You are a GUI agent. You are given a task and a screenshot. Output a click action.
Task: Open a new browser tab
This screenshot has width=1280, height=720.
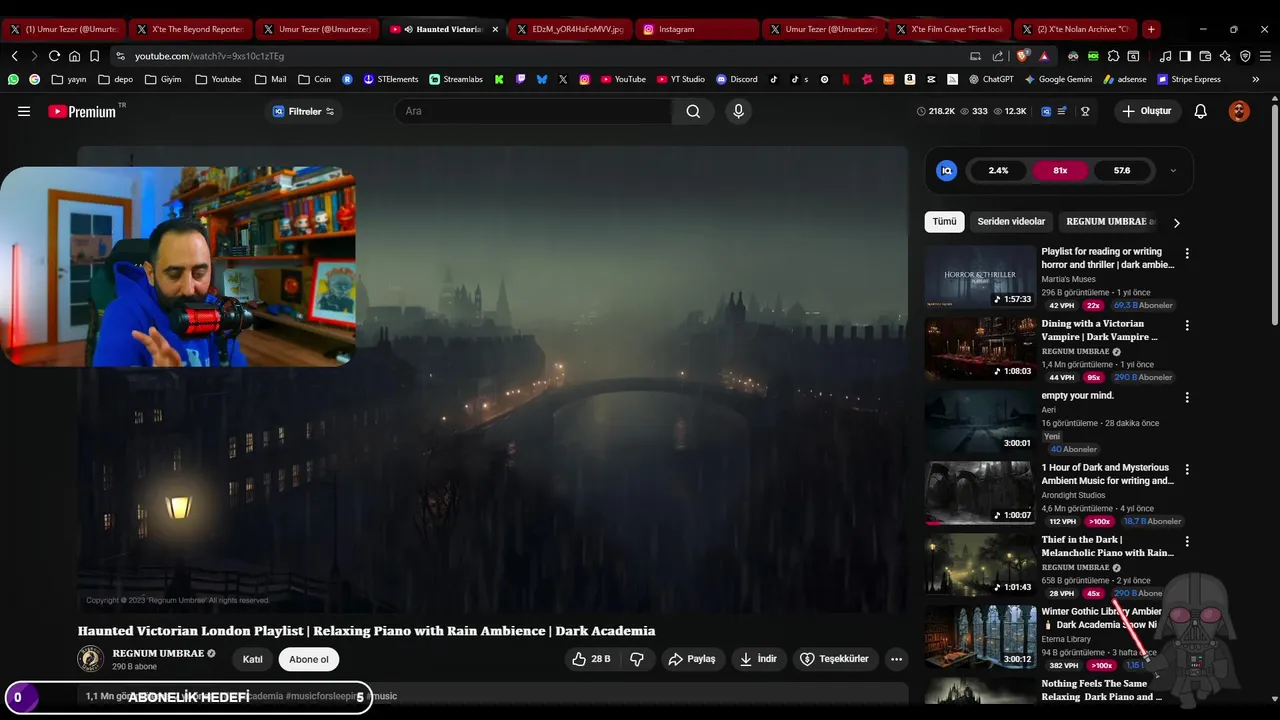[x=1151, y=29]
